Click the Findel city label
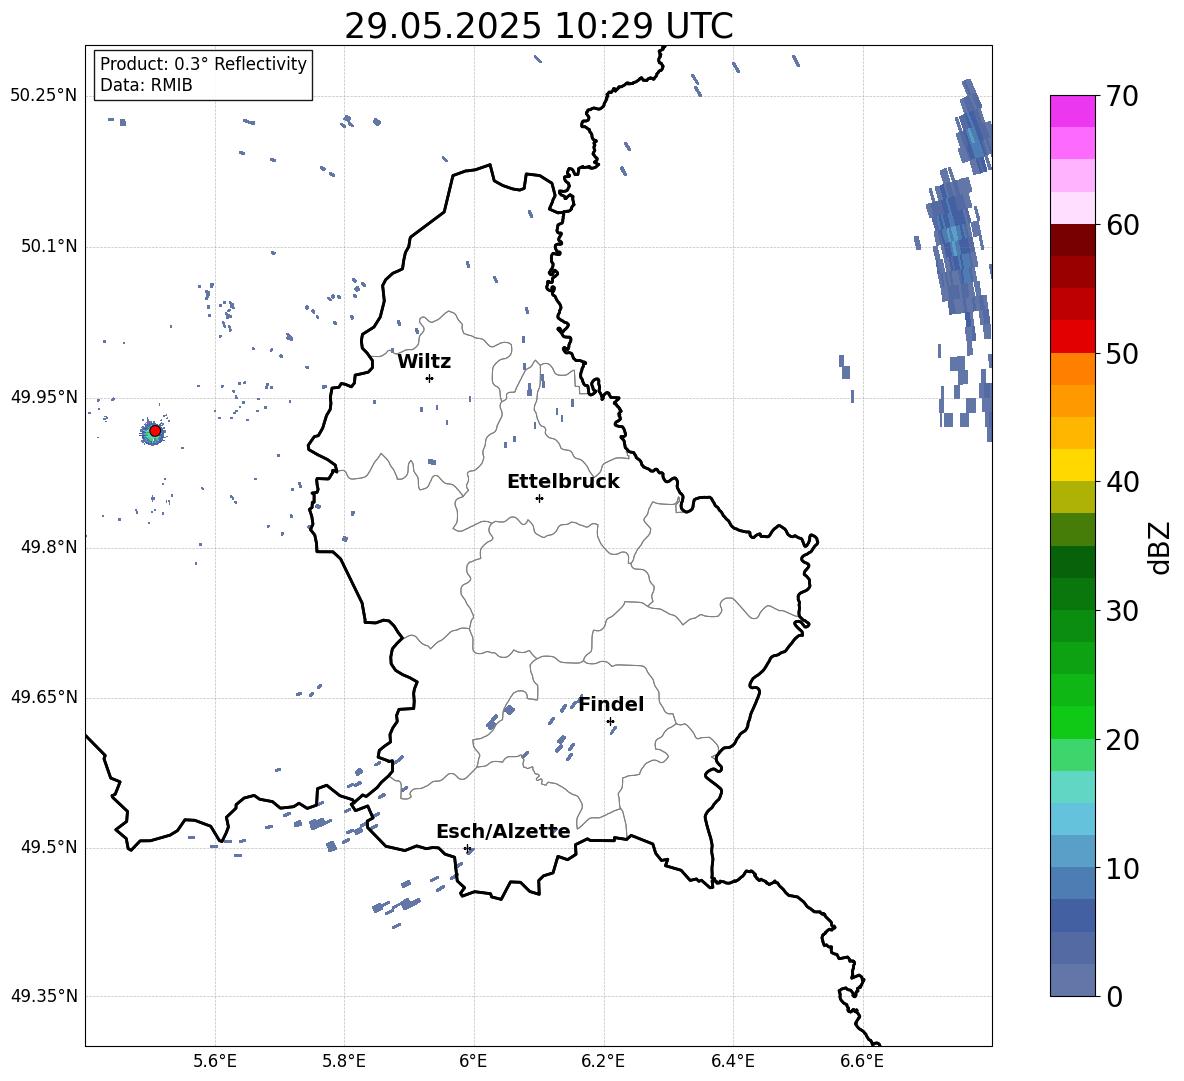Image resolution: width=1184 pixels, height=1081 pixels. (x=611, y=704)
